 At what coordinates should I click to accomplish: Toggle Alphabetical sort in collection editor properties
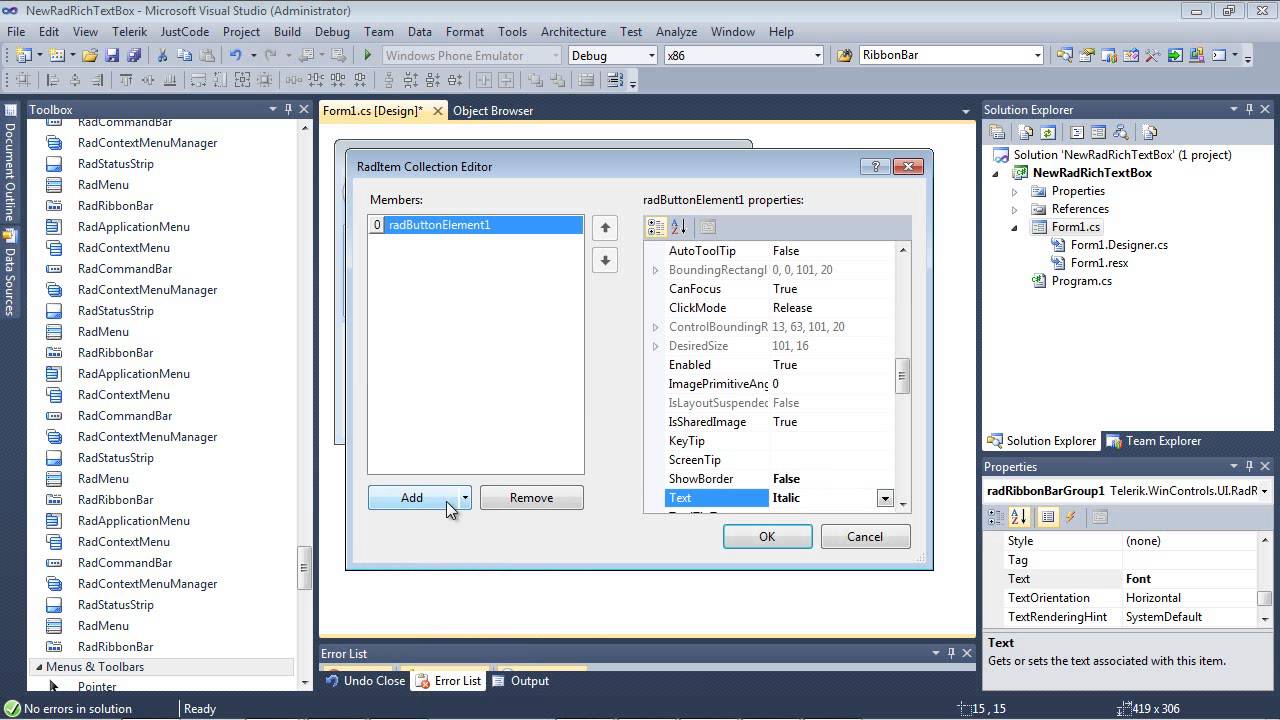pos(678,227)
